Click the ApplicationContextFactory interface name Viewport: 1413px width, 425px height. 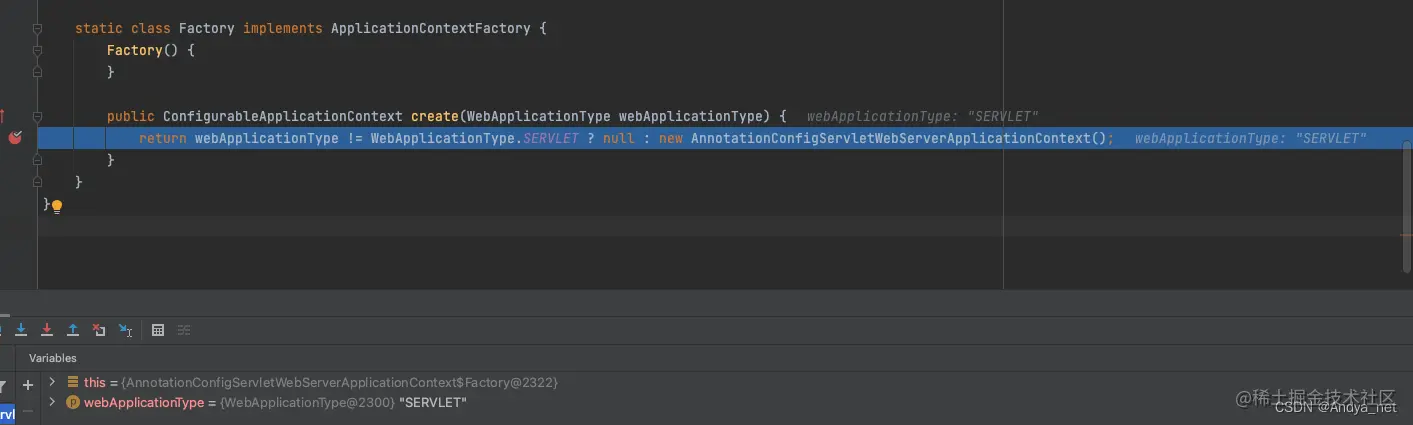pyautogui.click(x=431, y=28)
